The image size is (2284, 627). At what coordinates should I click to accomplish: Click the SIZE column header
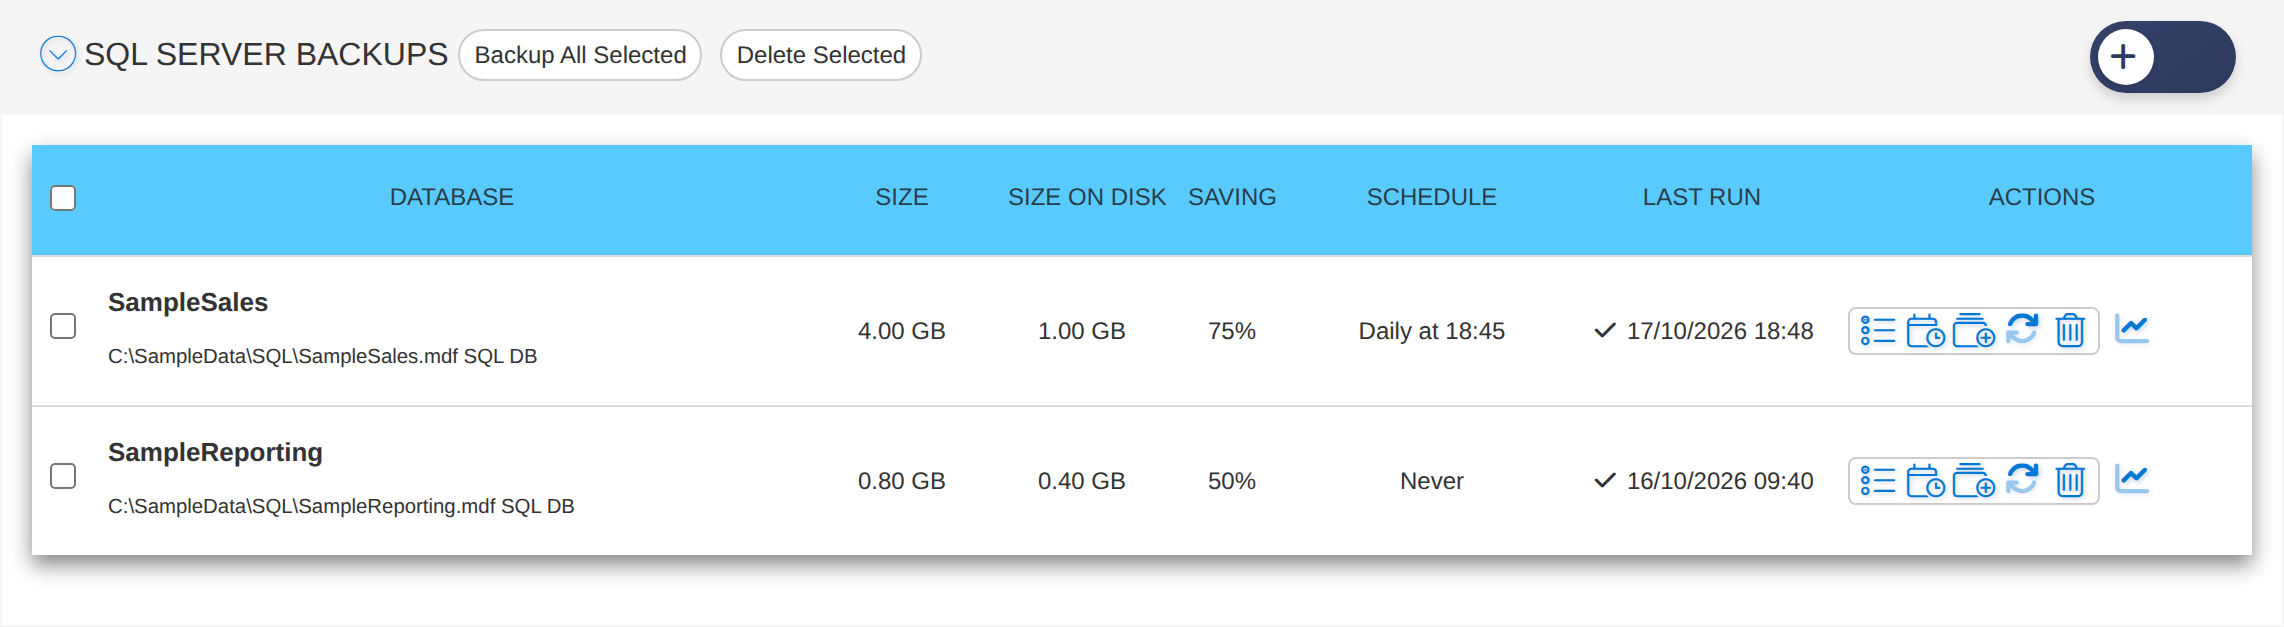point(902,197)
